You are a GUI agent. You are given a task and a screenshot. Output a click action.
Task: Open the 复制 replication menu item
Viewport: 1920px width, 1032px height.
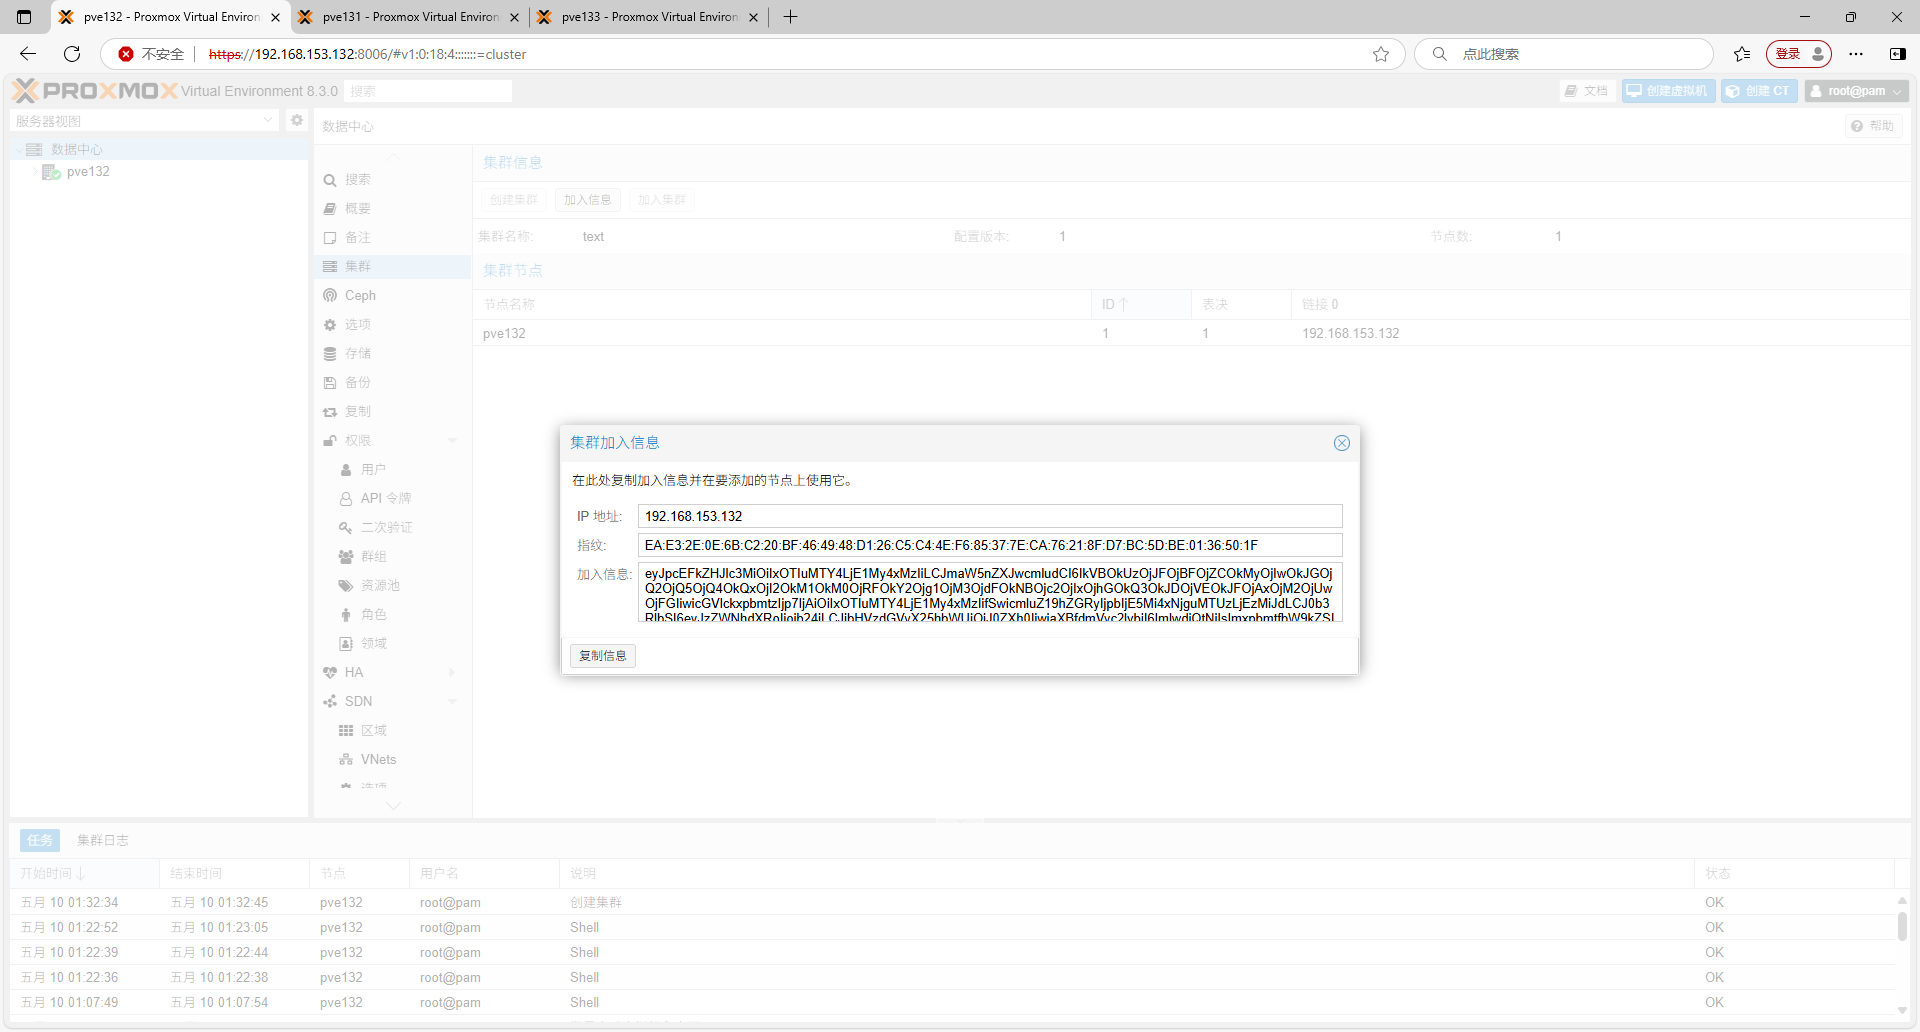click(x=392, y=412)
